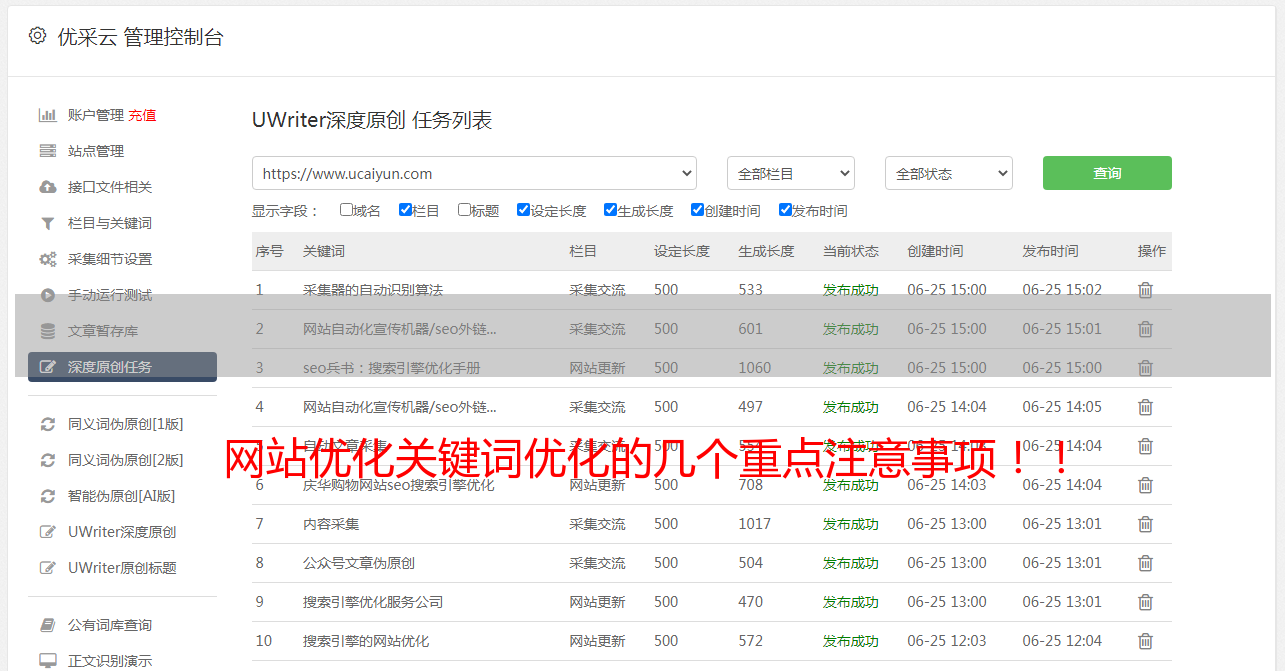
Task: Click the 公有词库查询 book icon
Action: (47, 625)
